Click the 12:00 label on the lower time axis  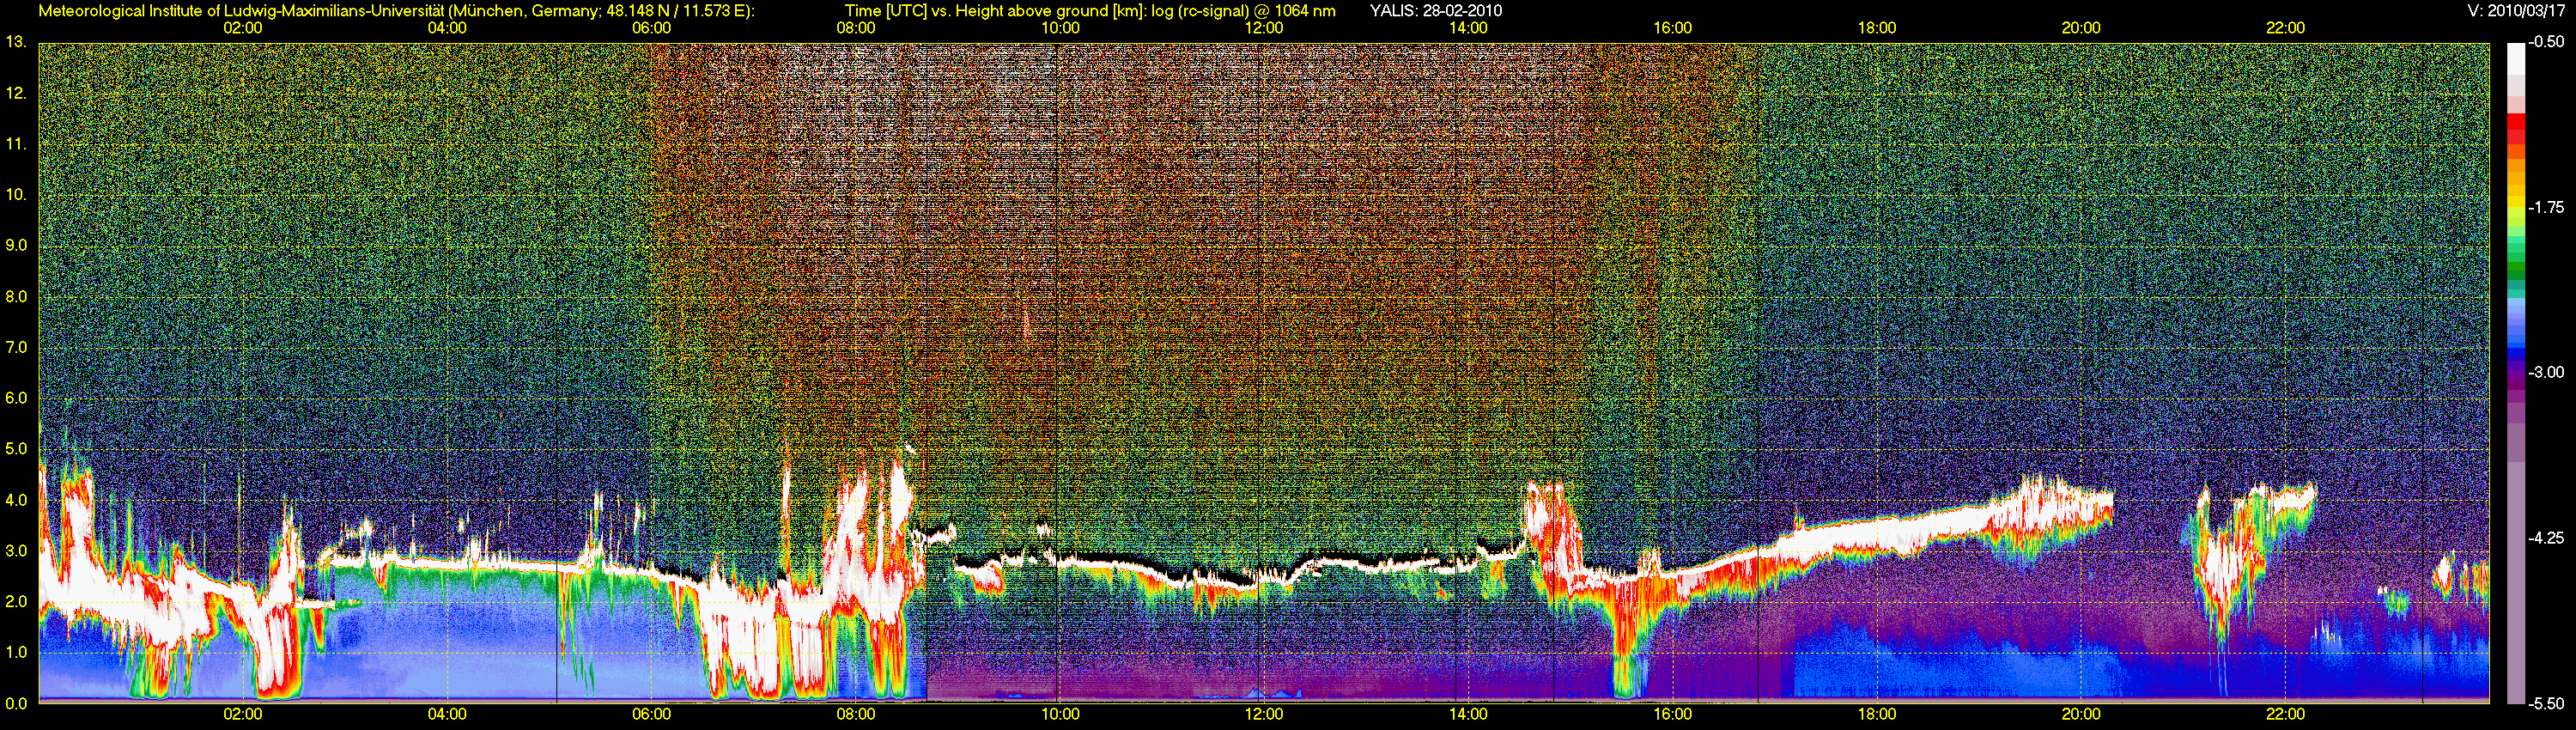coord(1264,714)
